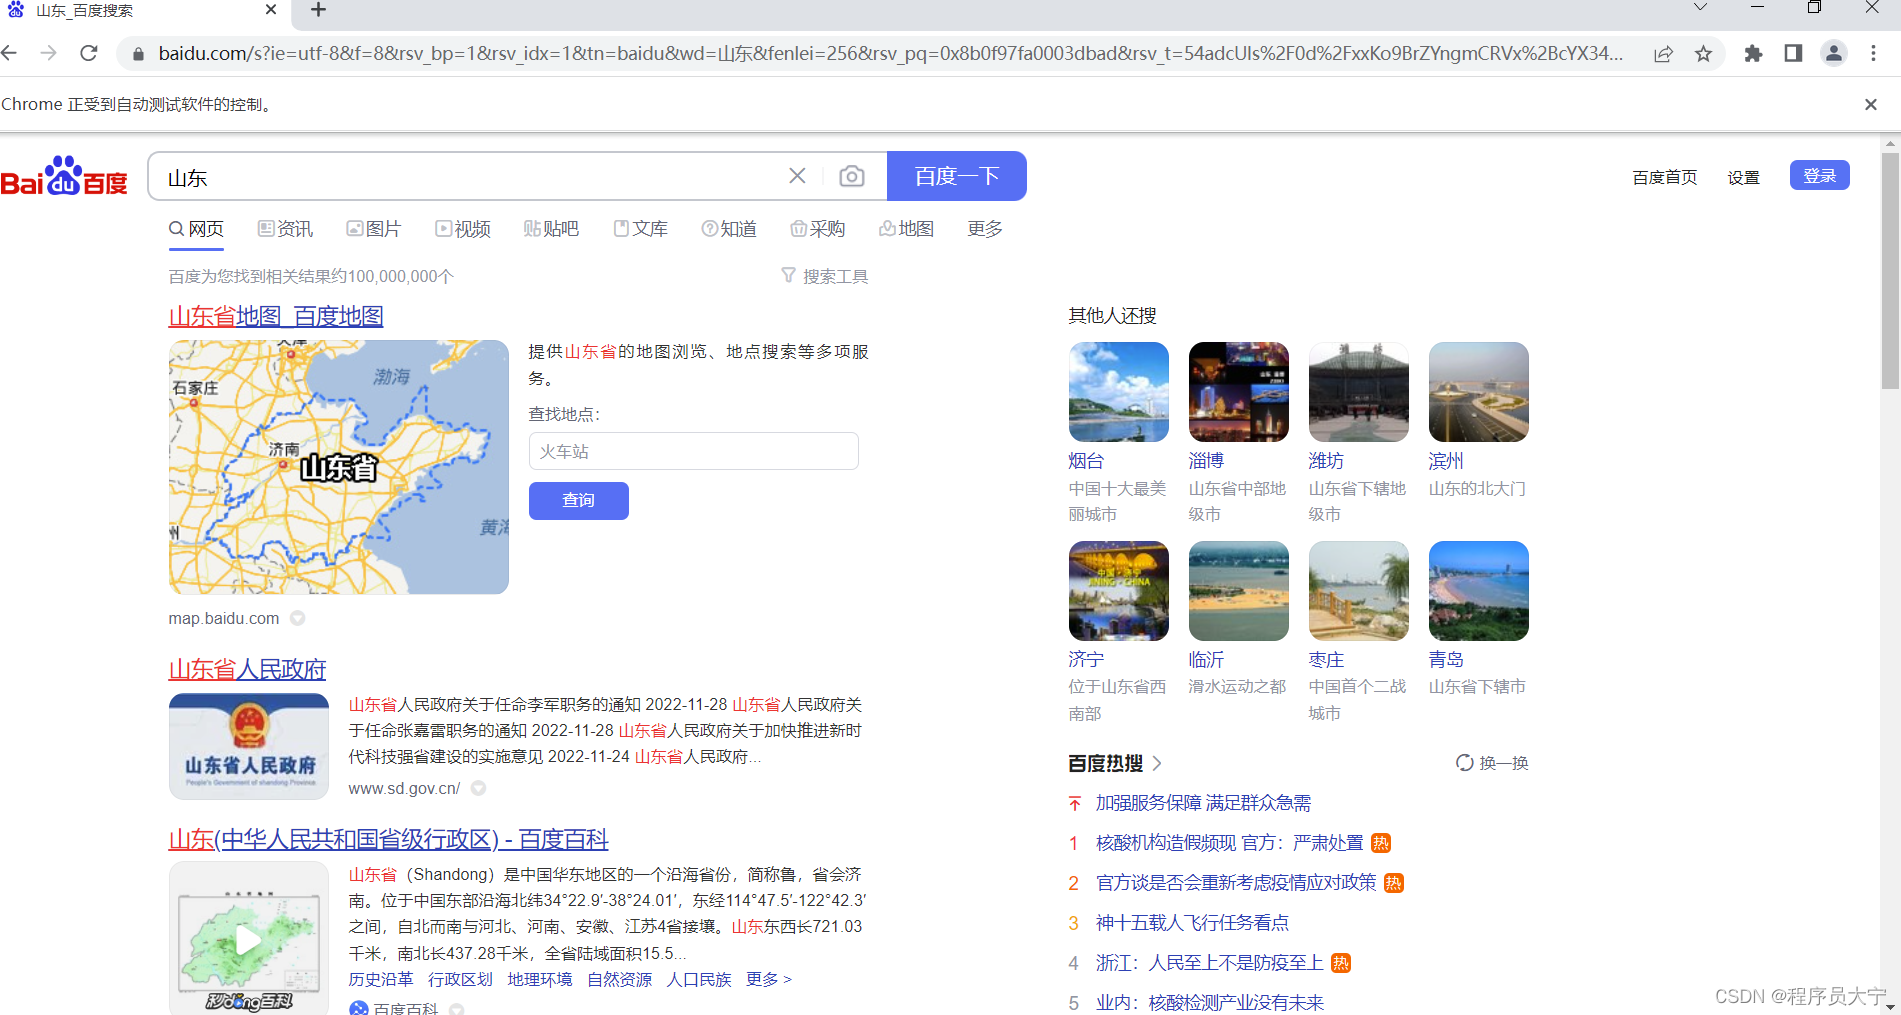Viewport: 1901px width, 1015px height.
Task: Open the 搜索工具 filter
Action: coord(825,276)
